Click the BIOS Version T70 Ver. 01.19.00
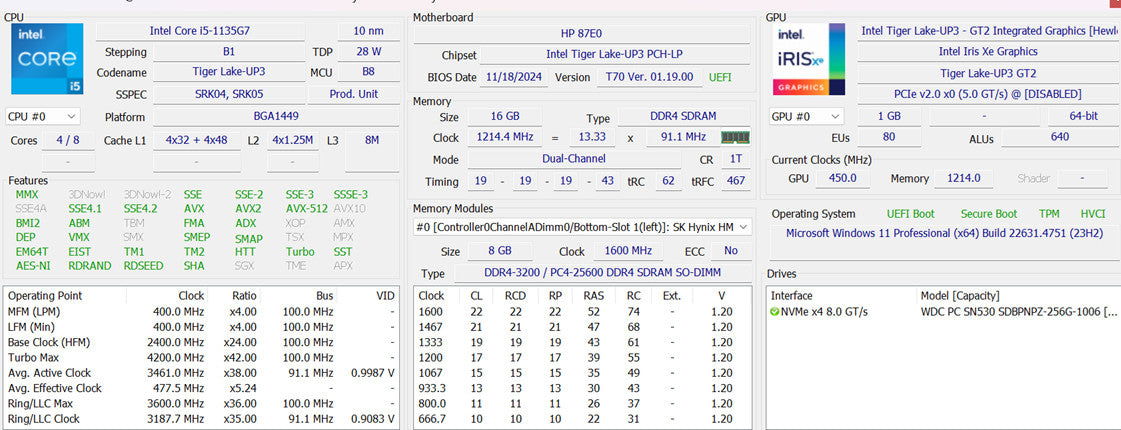Viewport: 1121px width, 430px height. [649, 77]
